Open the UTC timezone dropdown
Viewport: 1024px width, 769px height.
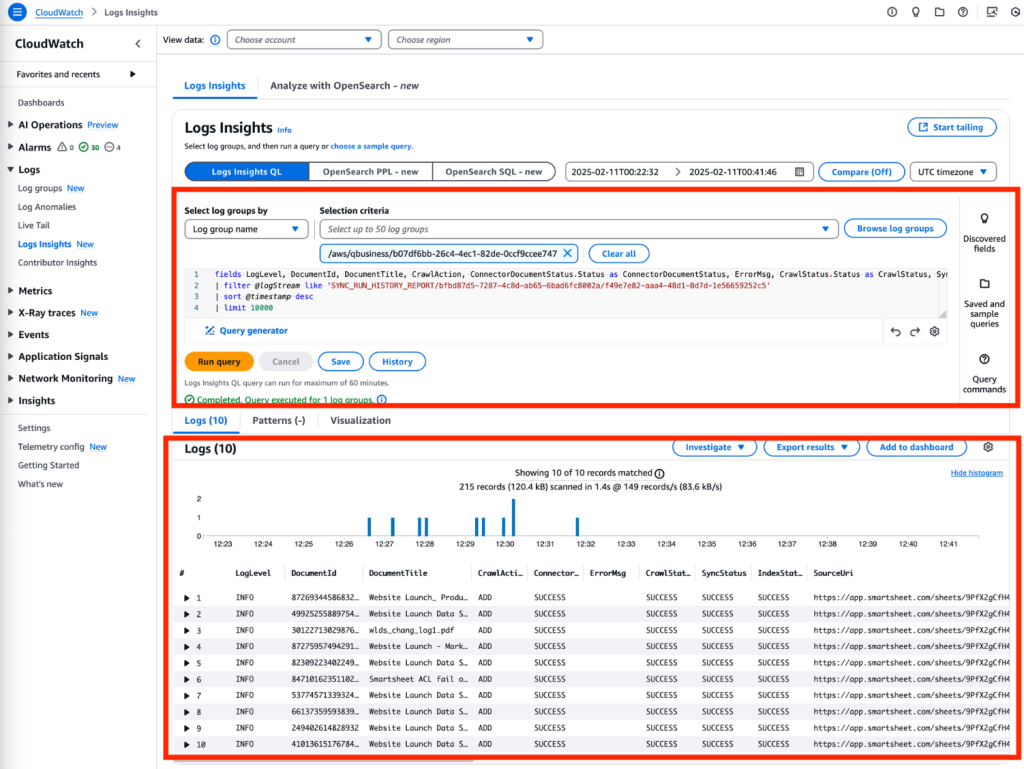coord(953,172)
